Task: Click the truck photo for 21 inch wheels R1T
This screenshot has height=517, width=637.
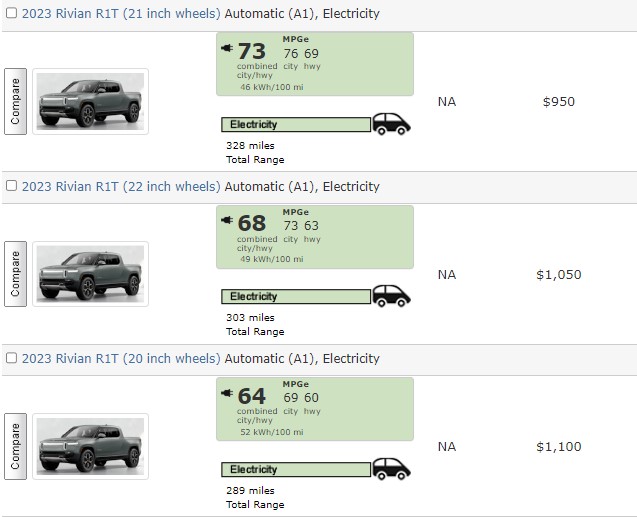Action: tap(90, 101)
